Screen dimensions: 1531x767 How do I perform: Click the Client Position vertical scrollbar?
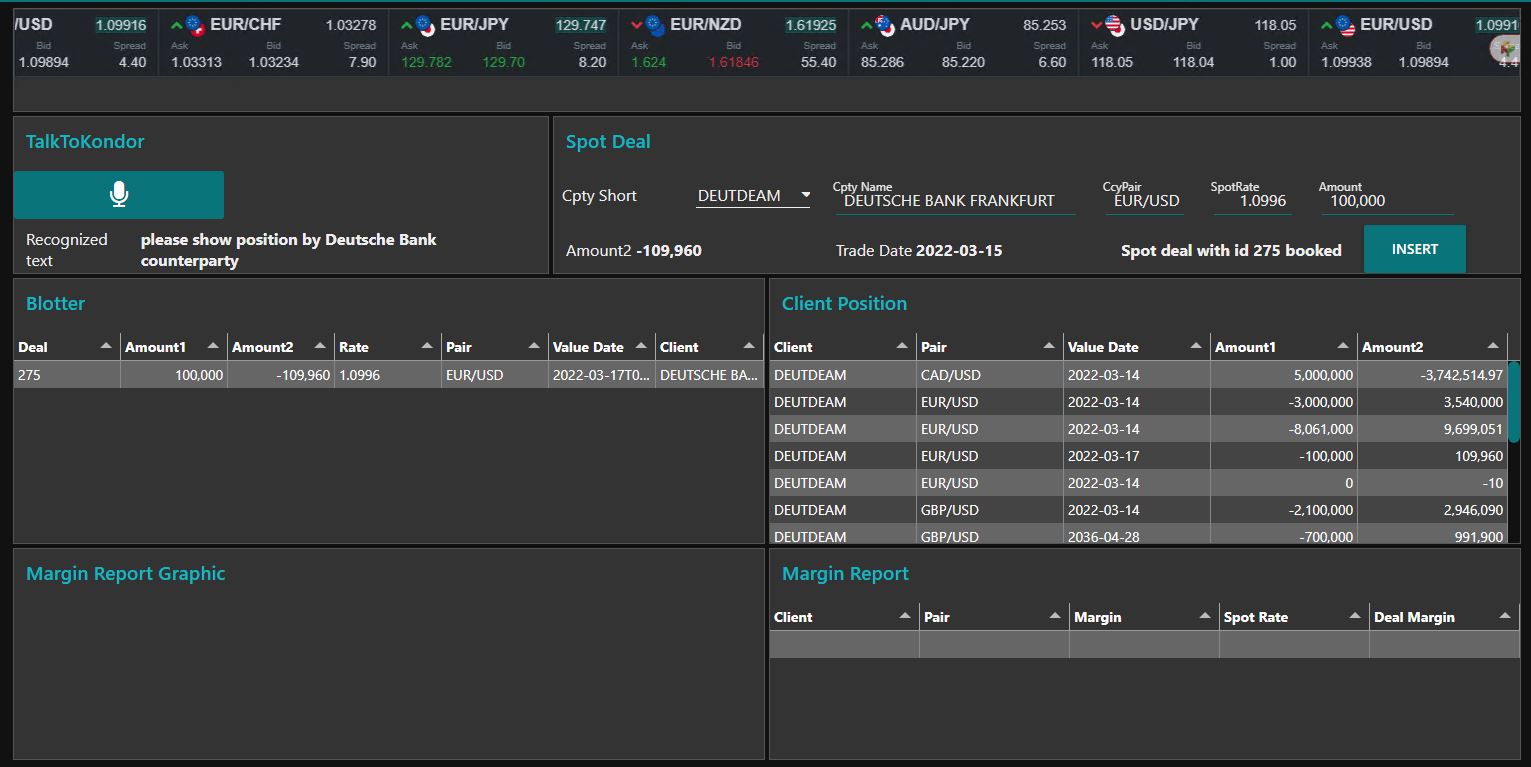tap(1514, 402)
